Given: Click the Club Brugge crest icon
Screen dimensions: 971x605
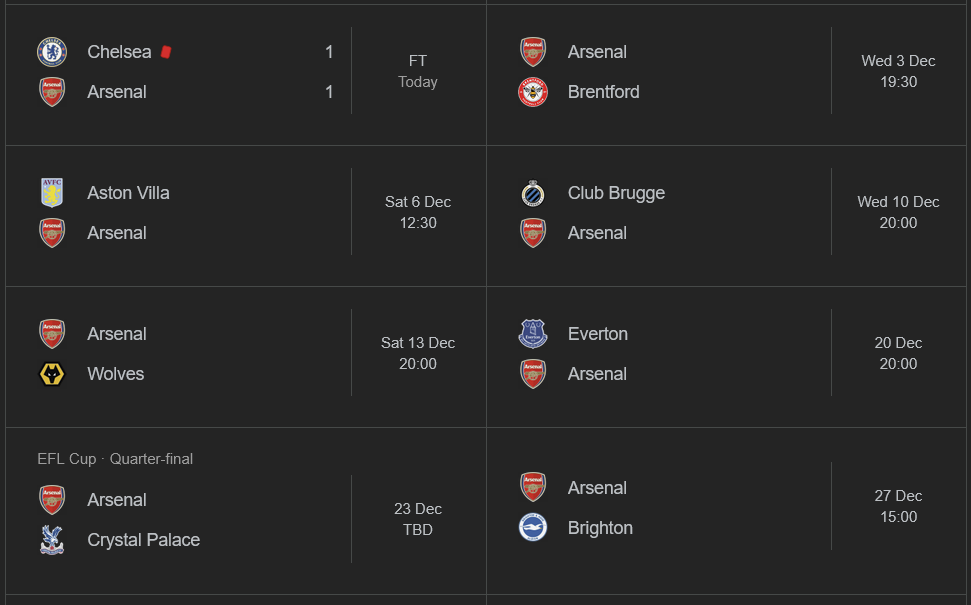Looking at the screenshot, I should [x=533, y=193].
